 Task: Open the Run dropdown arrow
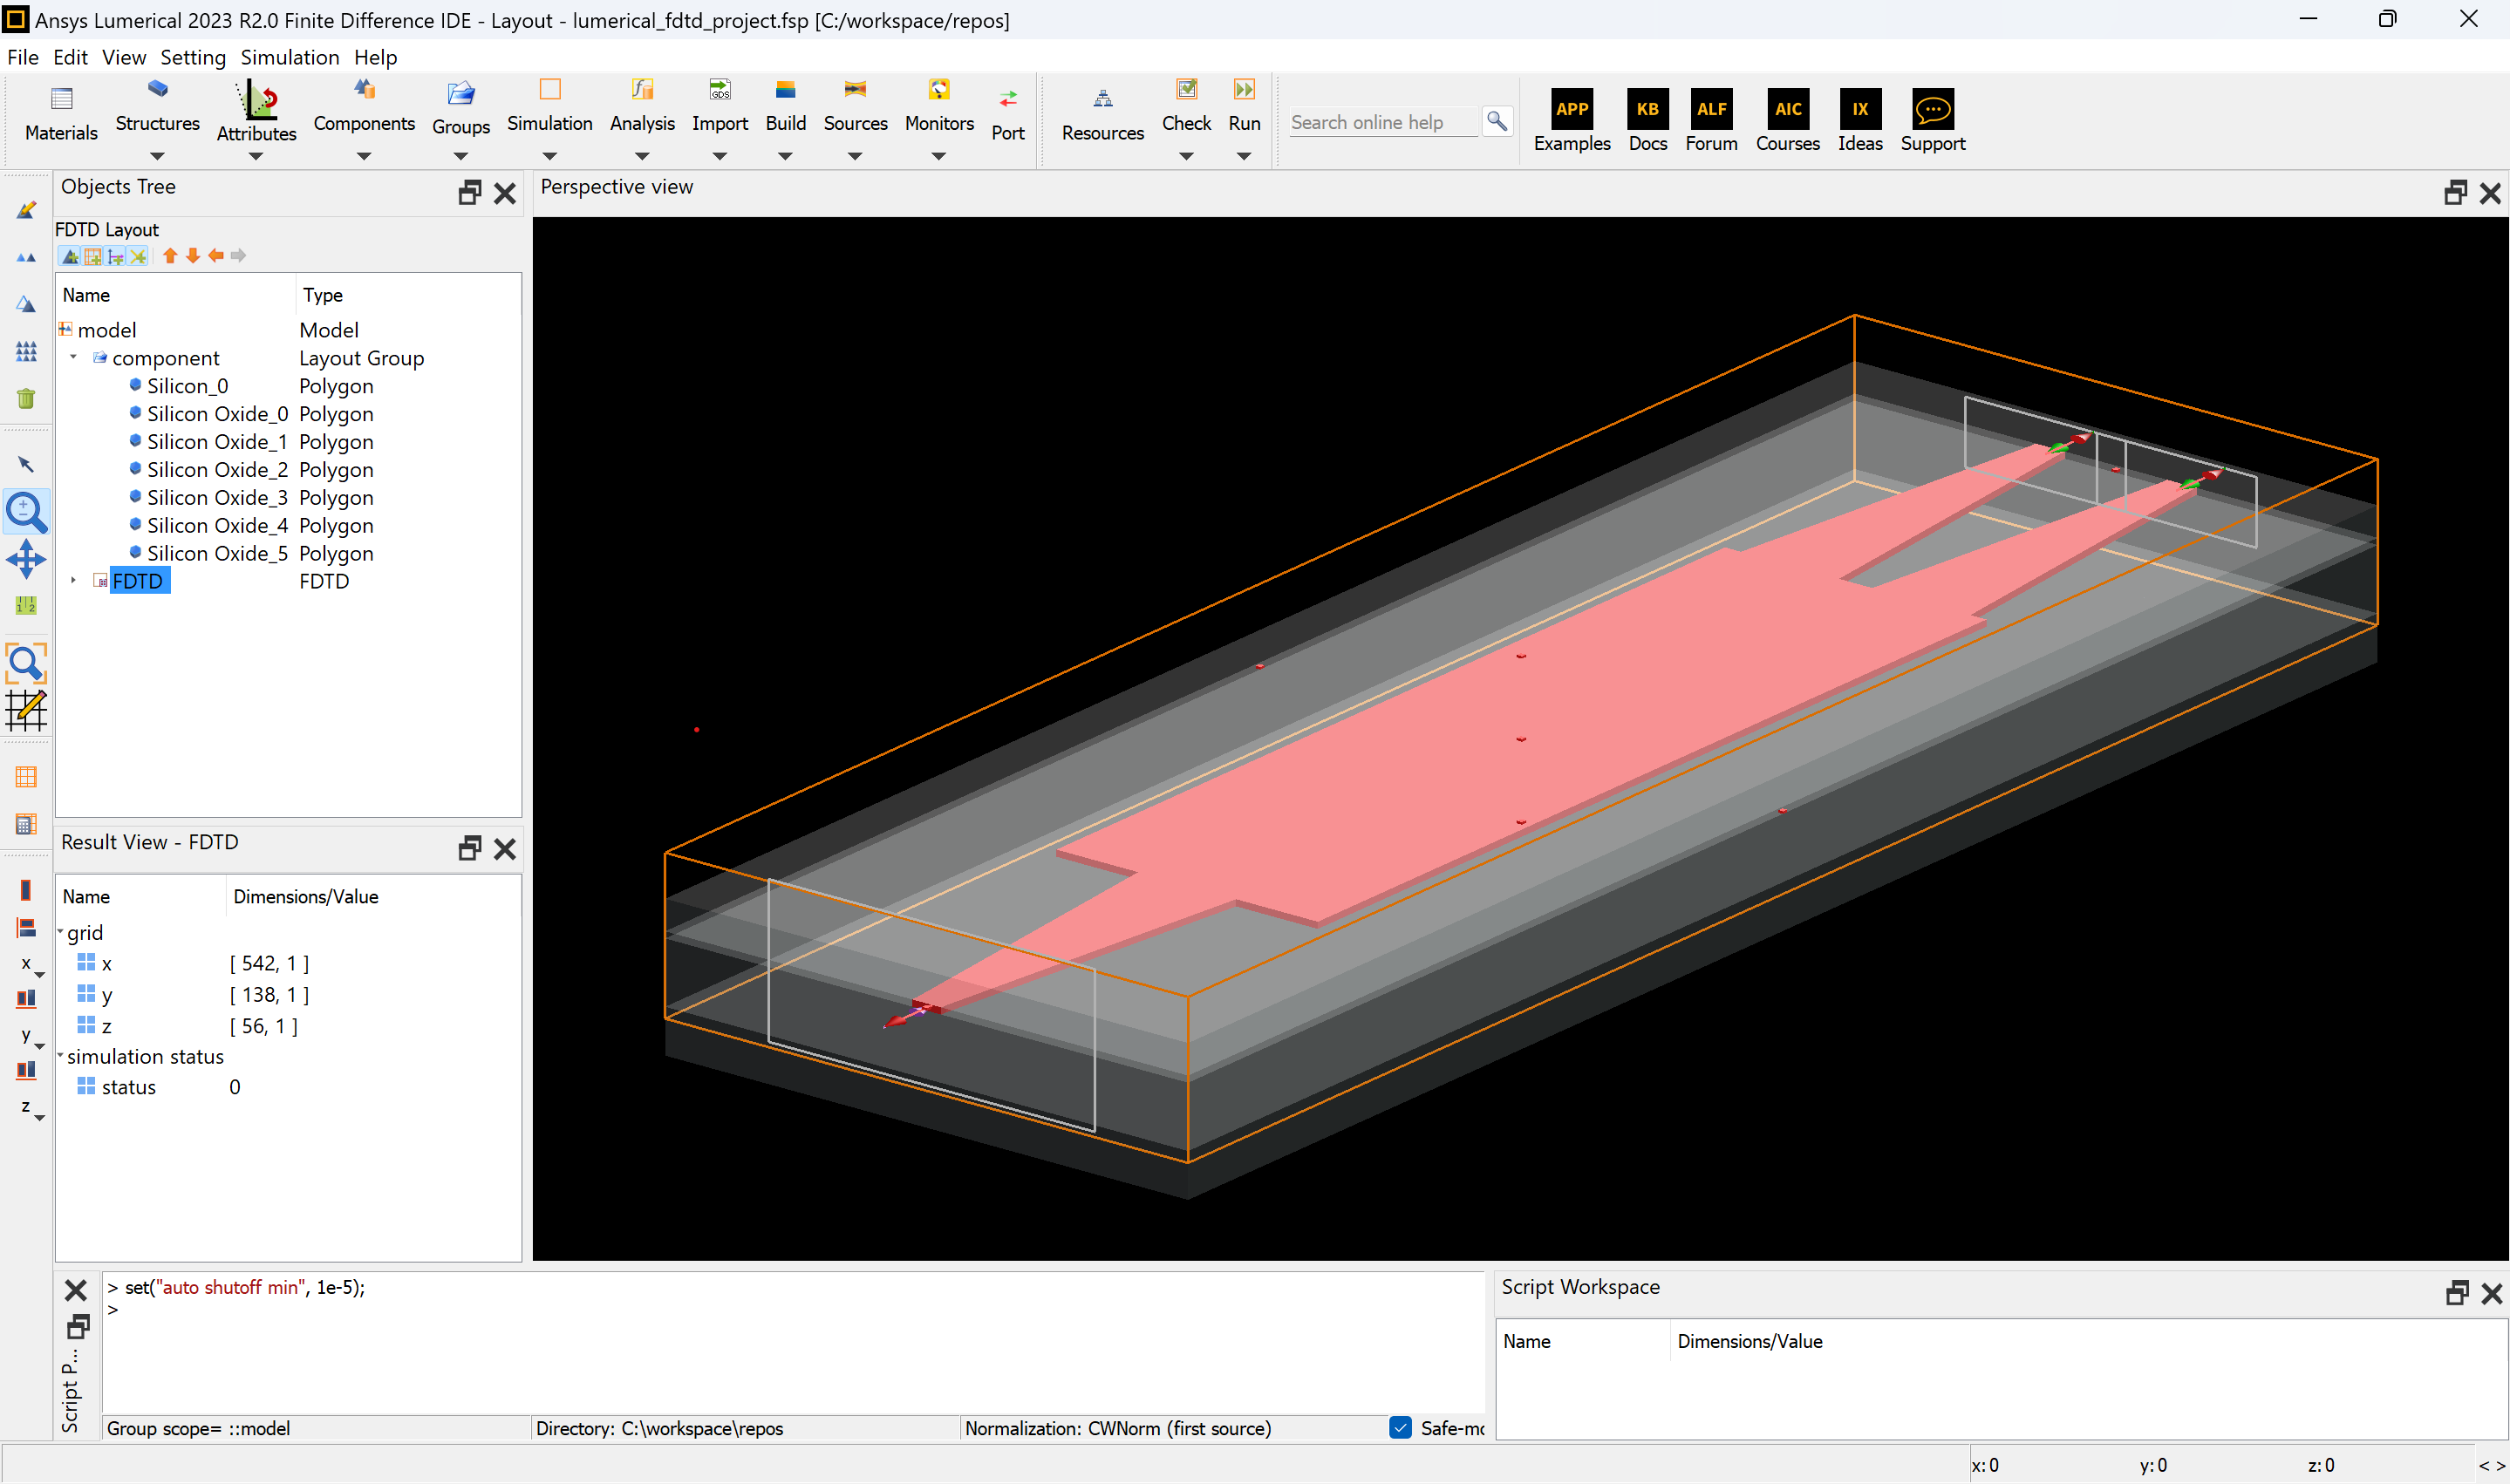pyautogui.click(x=1243, y=156)
